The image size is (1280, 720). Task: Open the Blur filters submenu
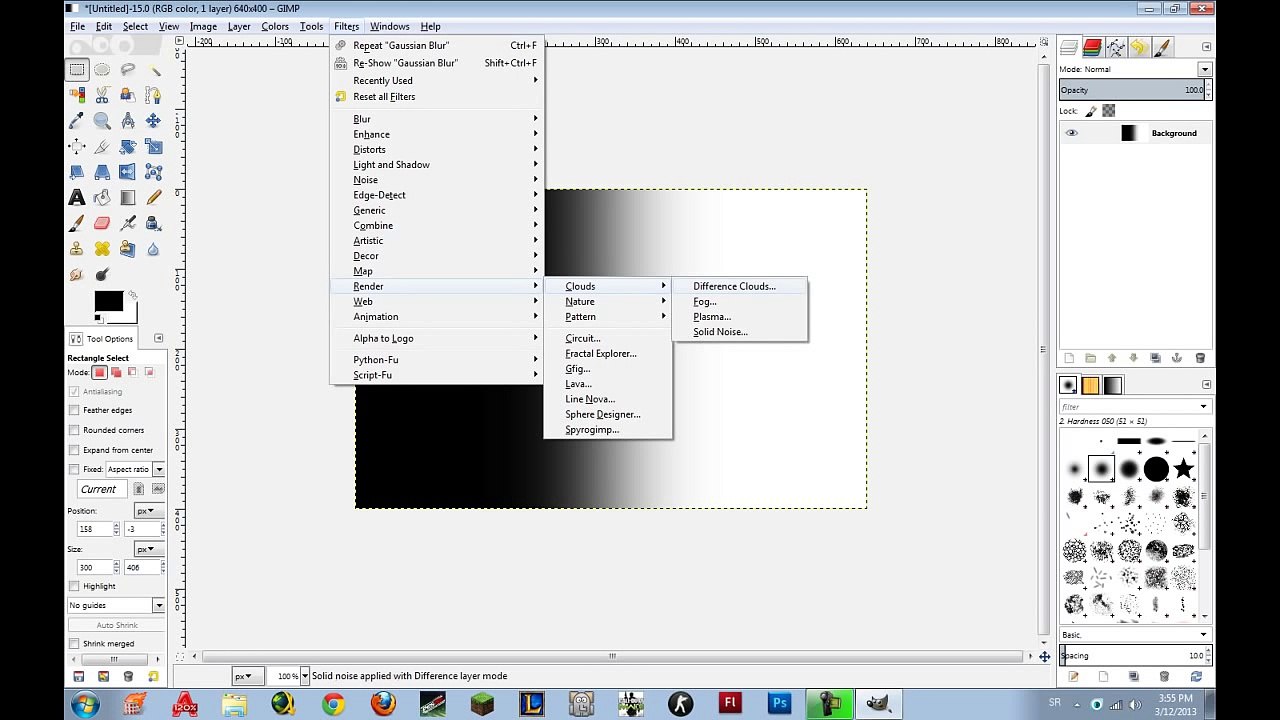pyautogui.click(x=437, y=119)
